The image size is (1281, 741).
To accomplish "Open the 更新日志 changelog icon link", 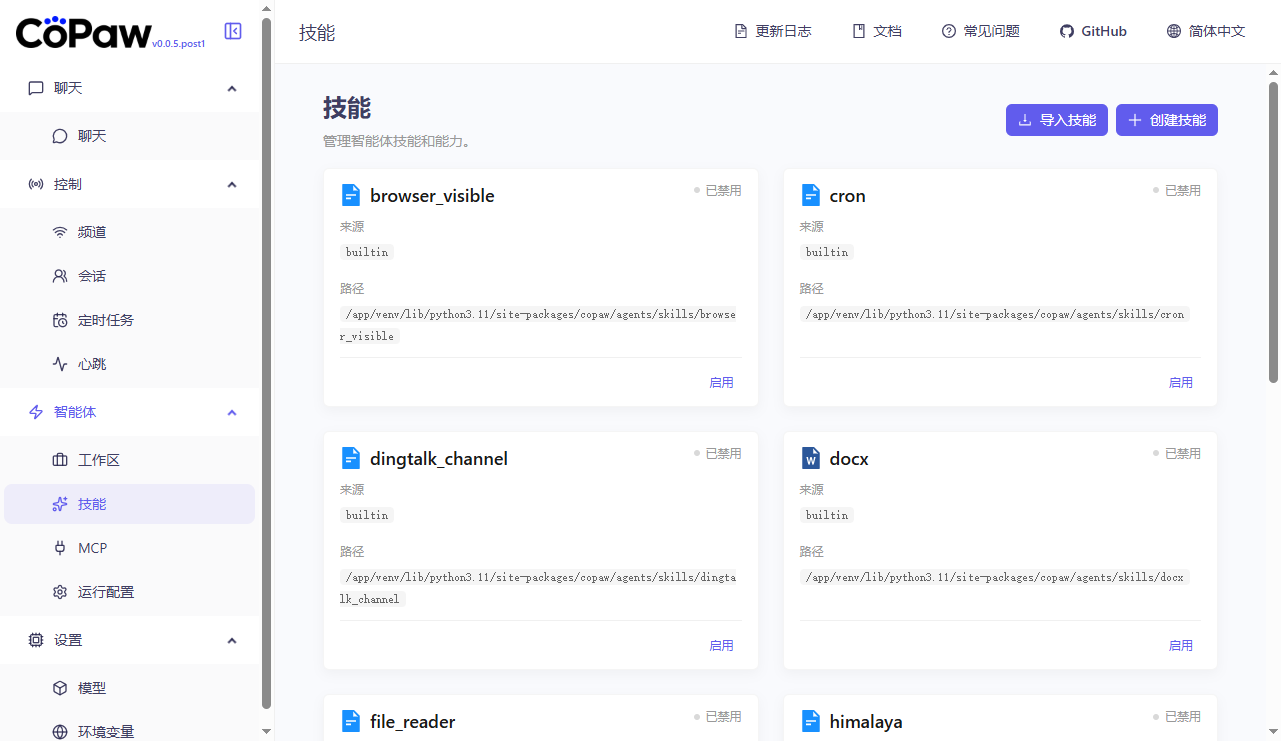I will [741, 31].
